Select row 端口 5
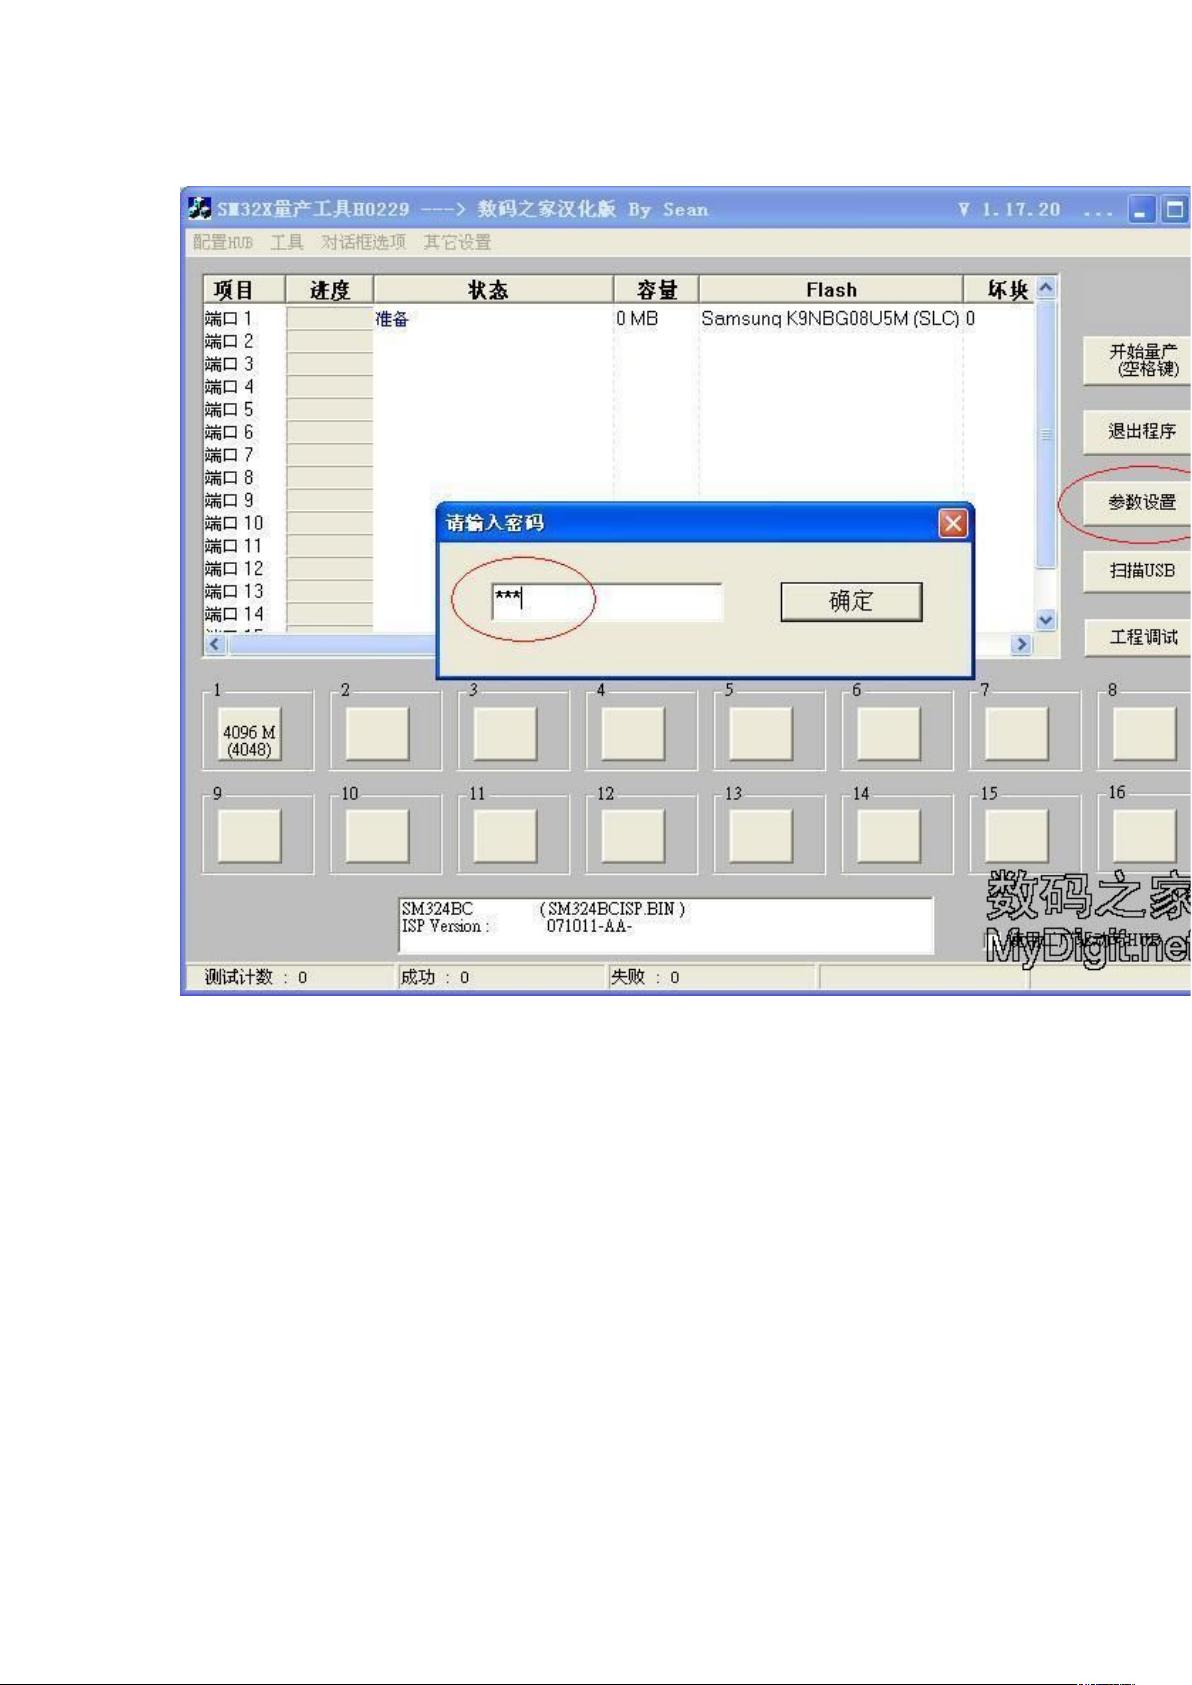Screen dimensions: 1192x1685 [x=229, y=410]
